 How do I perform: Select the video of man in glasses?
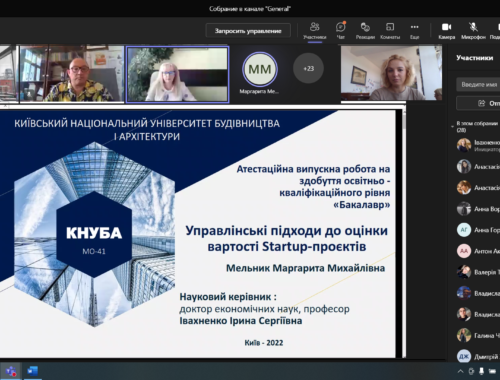[x=72, y=73]
